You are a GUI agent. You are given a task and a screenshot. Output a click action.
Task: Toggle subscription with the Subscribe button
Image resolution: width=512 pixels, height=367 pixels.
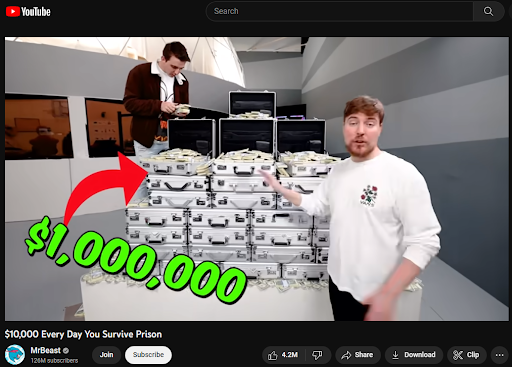(148, 355)
